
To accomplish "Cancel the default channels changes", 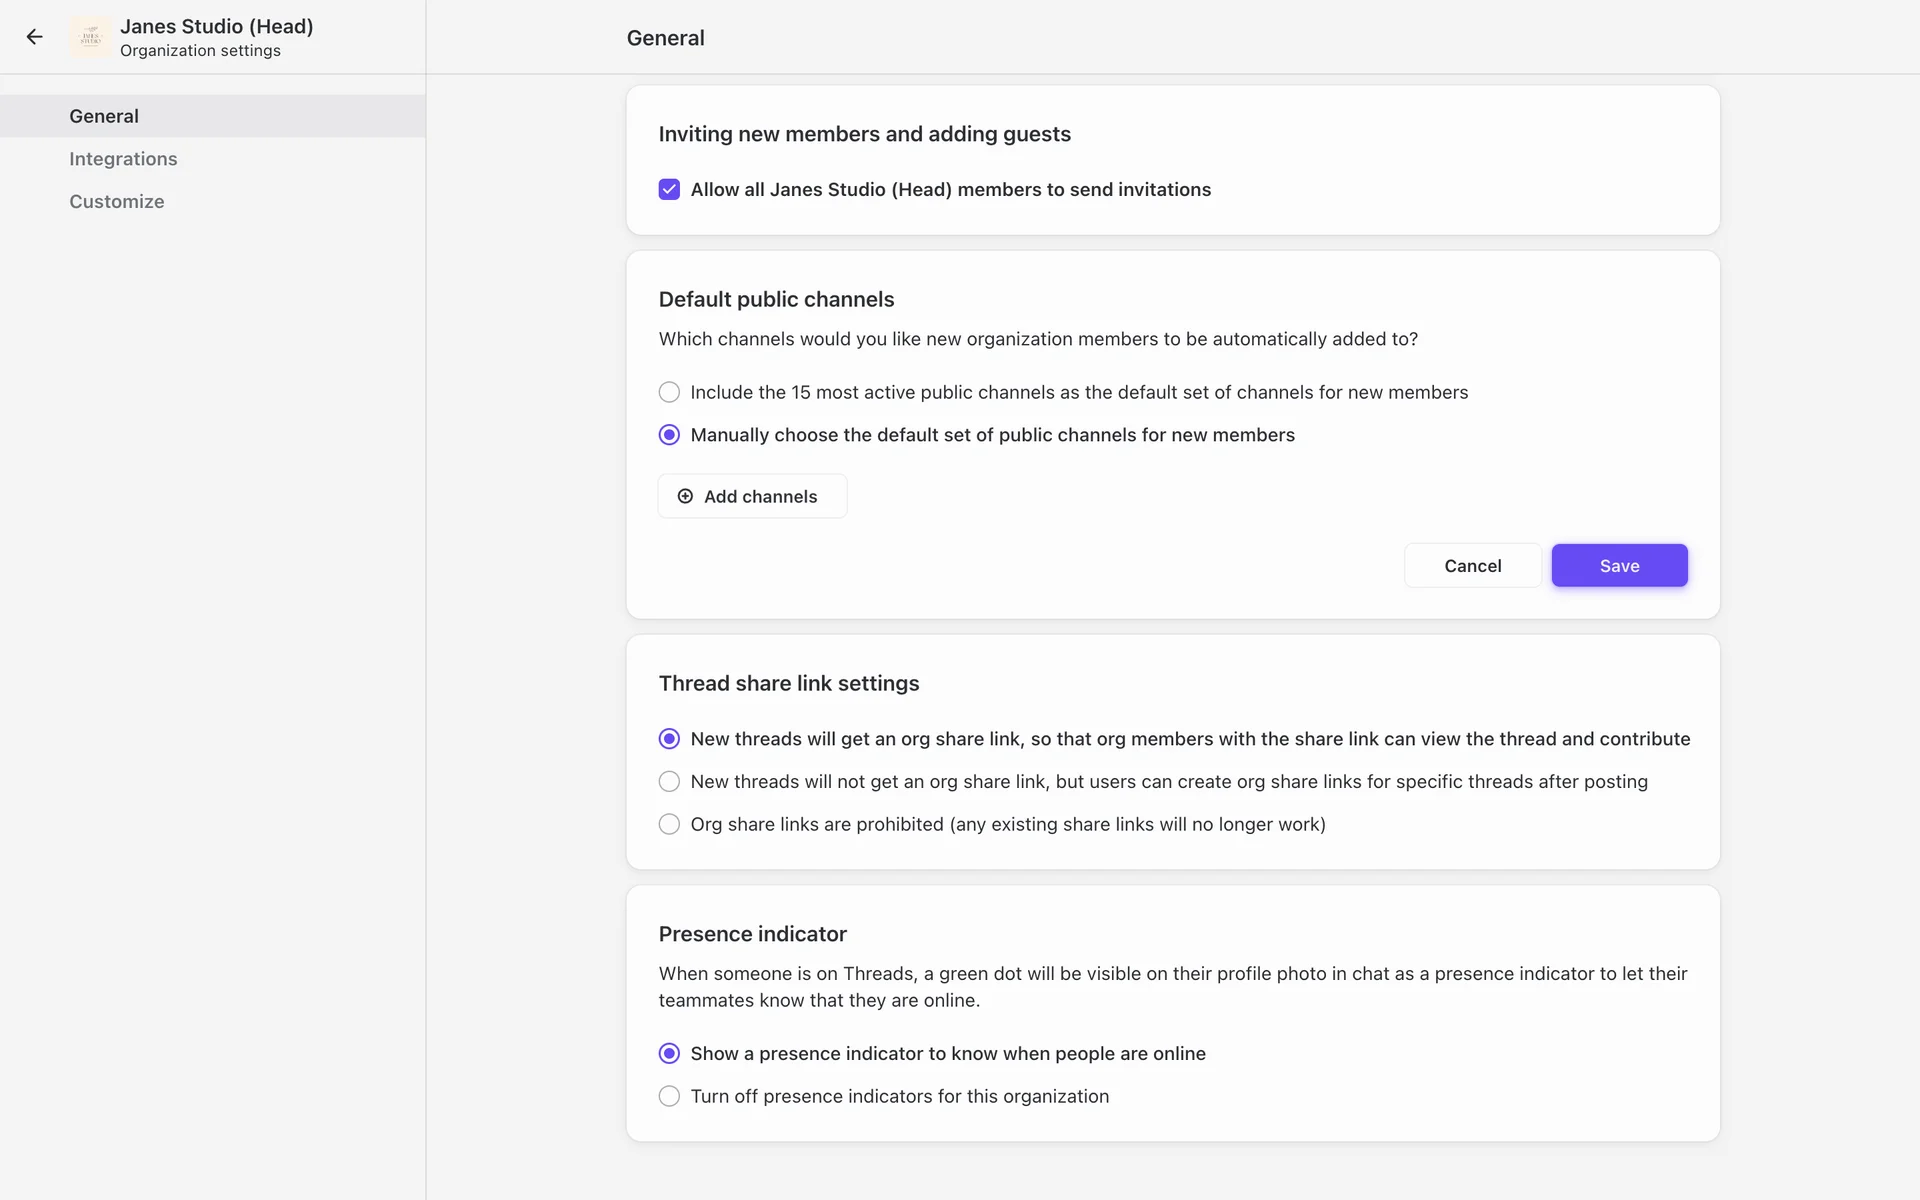I will pyautogui.click(x=1472, y=566).
